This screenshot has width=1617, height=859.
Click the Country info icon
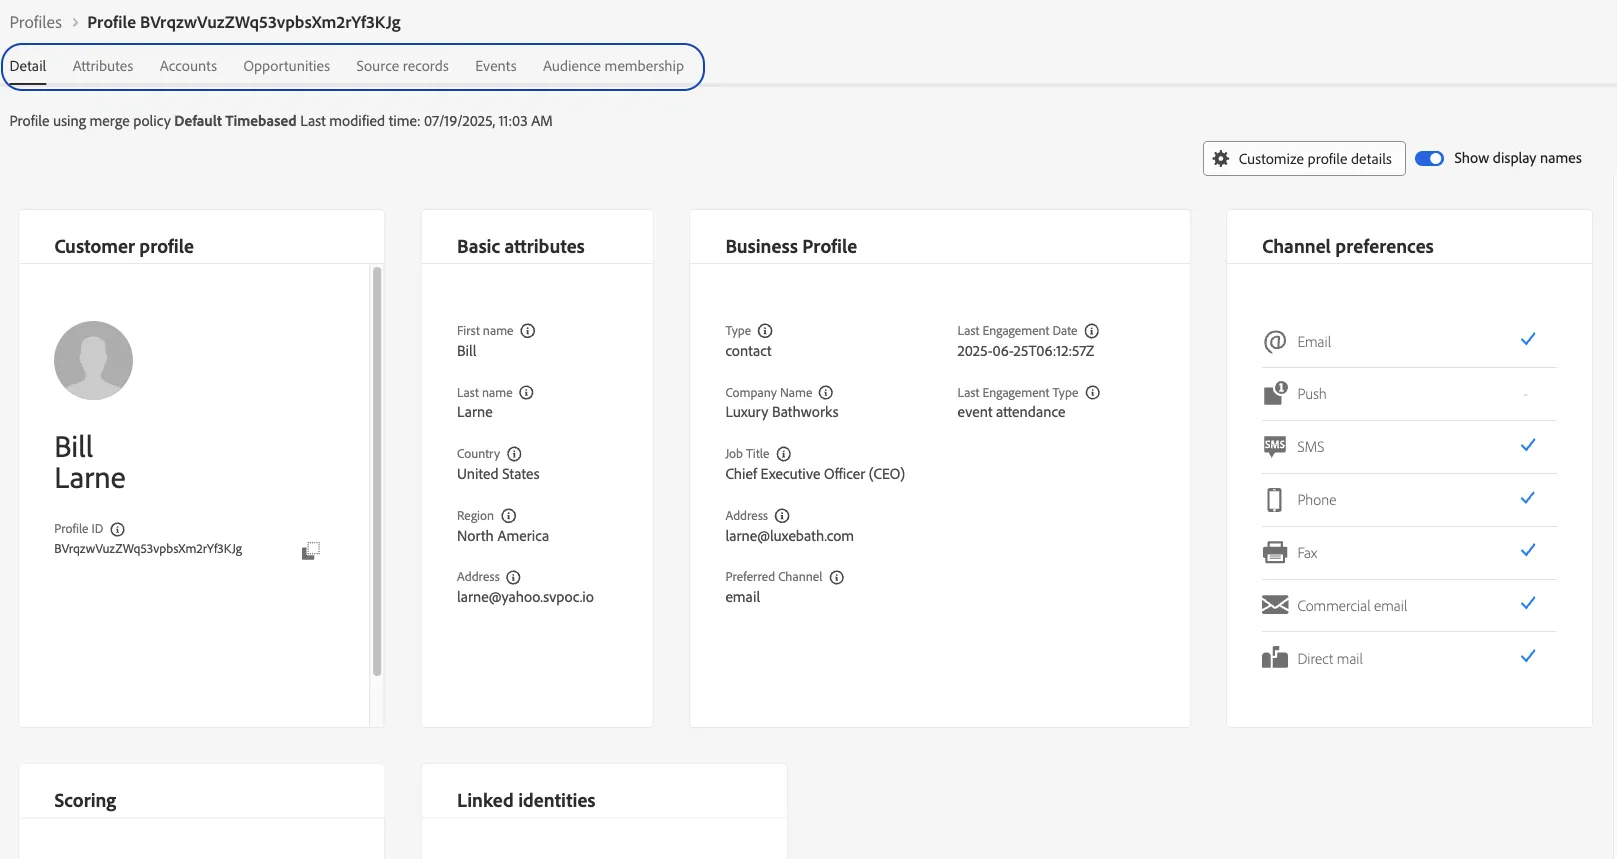[x=514, y=454]
